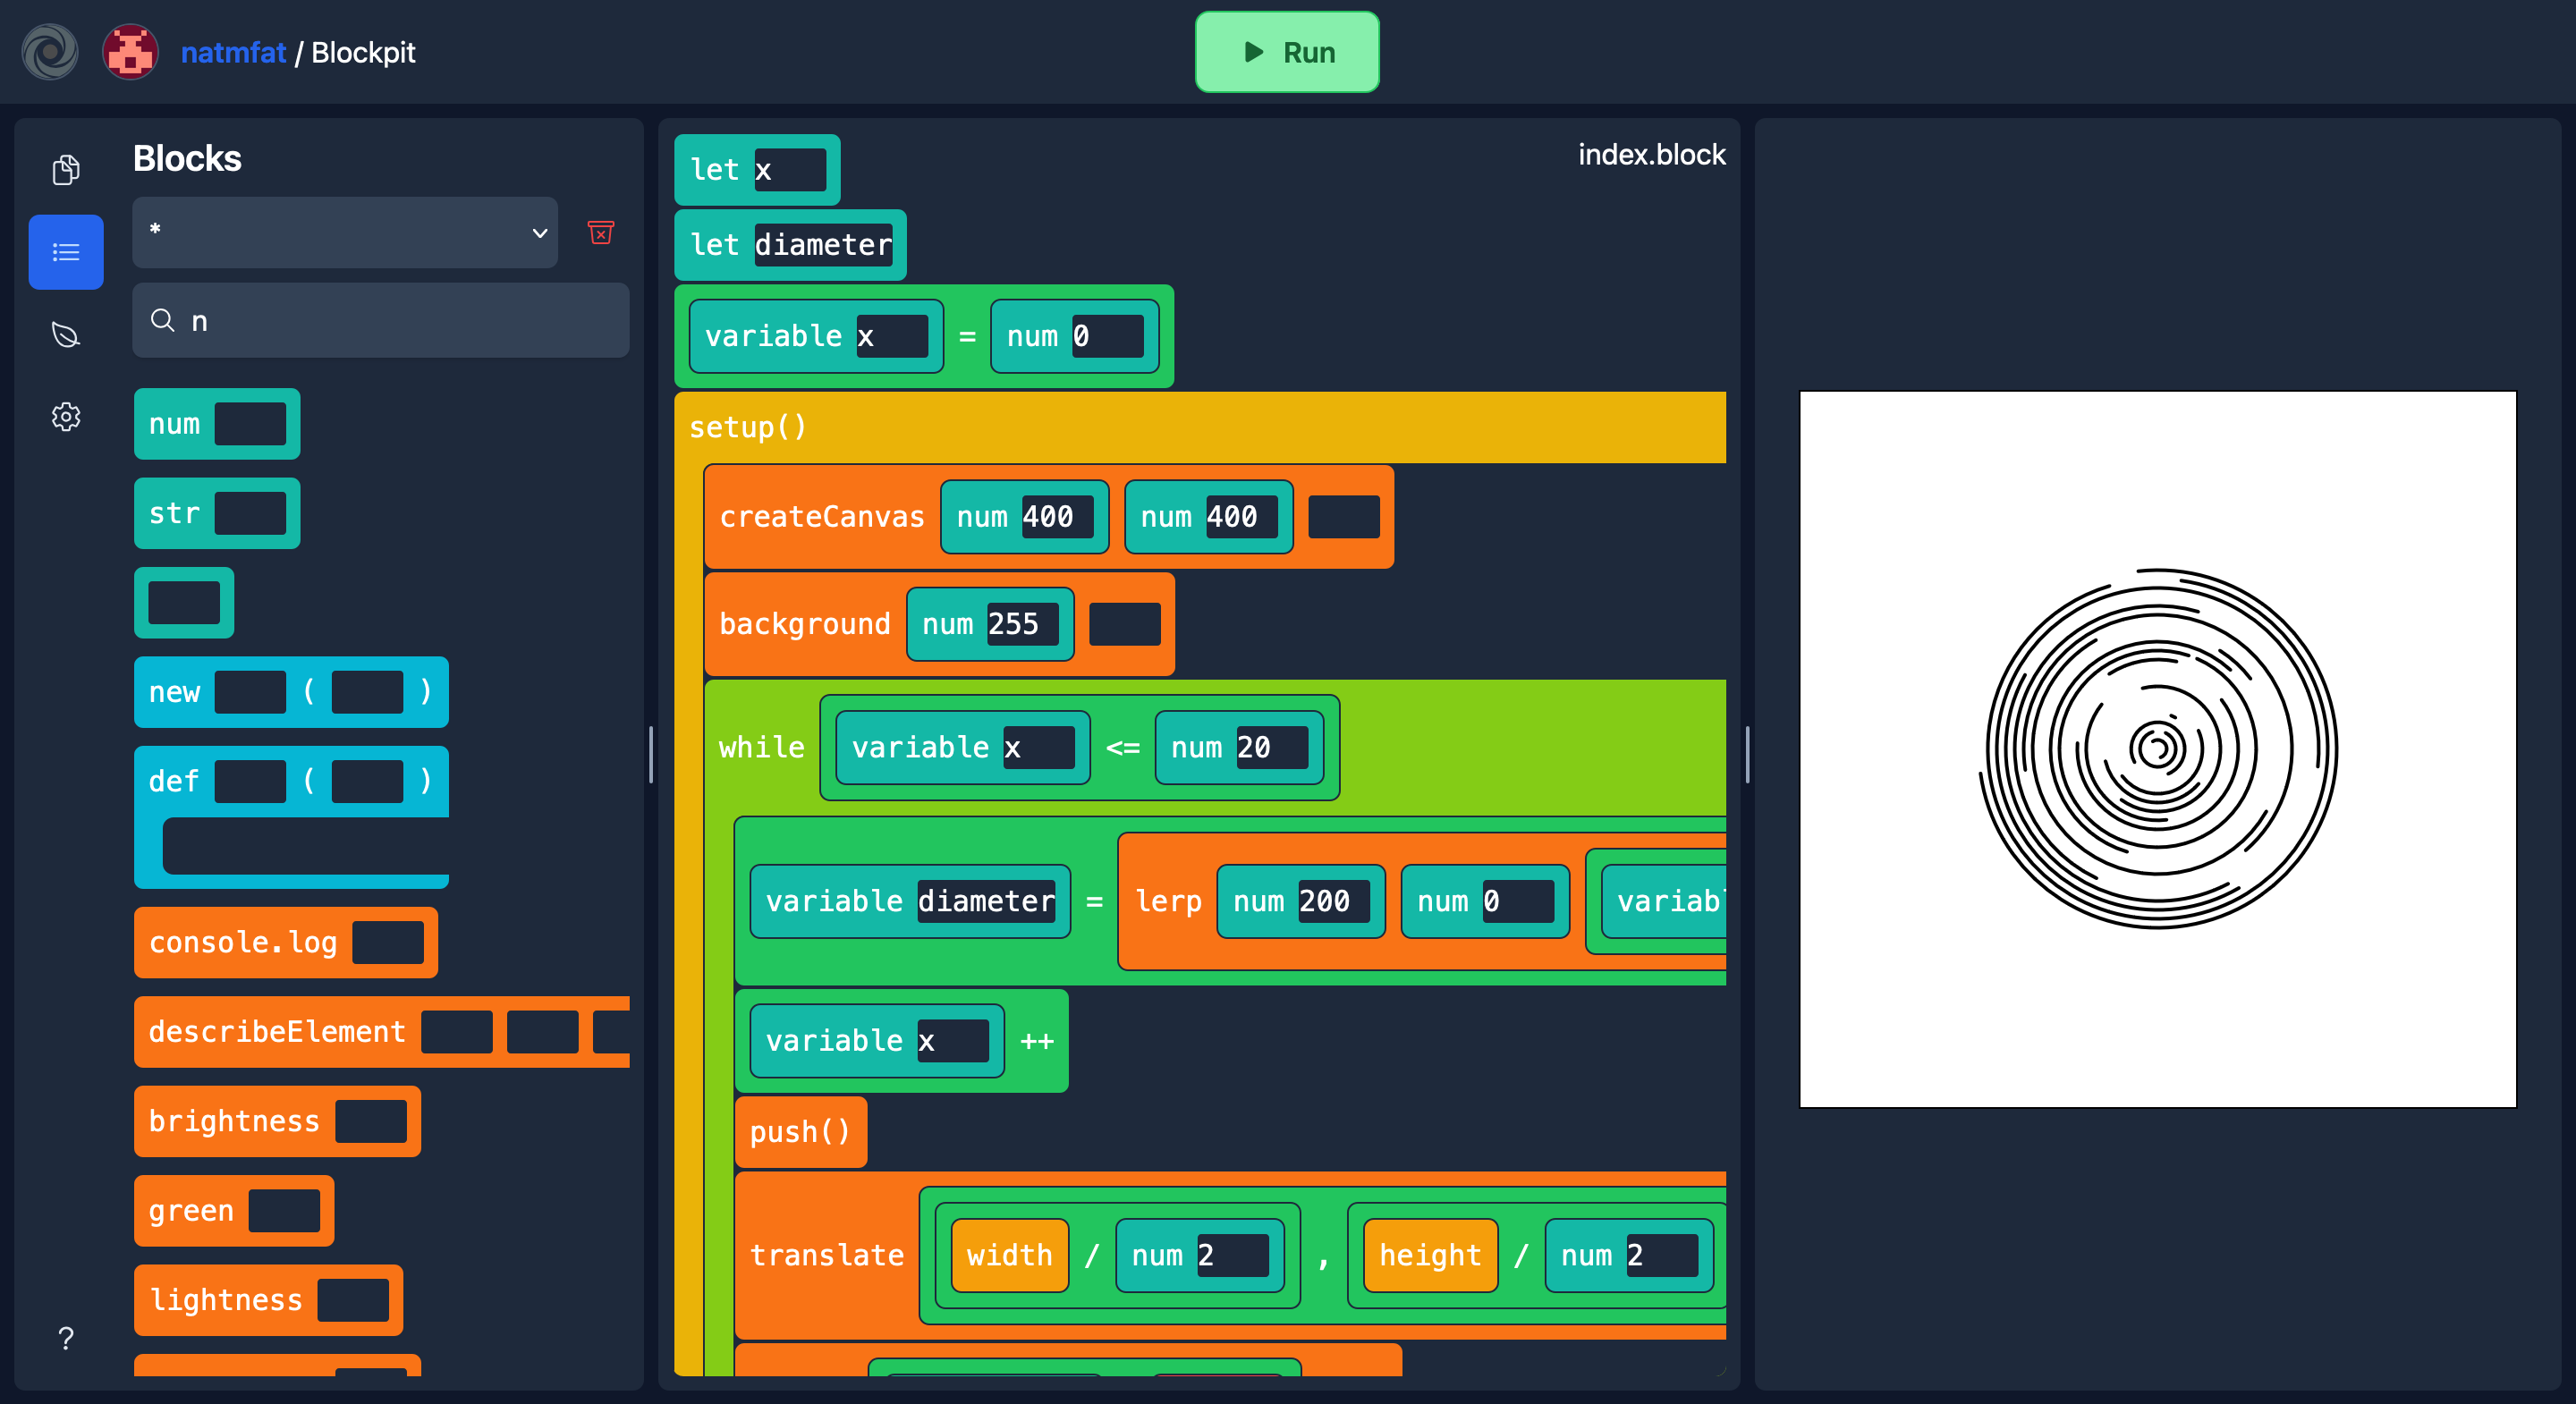2576x1404 pixels.
Task: Click the while condition variable x field
Action: (1039, 748)
